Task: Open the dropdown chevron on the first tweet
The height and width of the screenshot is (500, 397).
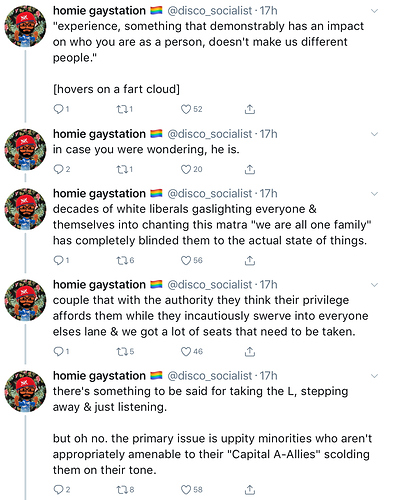Action: click(x=375, y=11)
